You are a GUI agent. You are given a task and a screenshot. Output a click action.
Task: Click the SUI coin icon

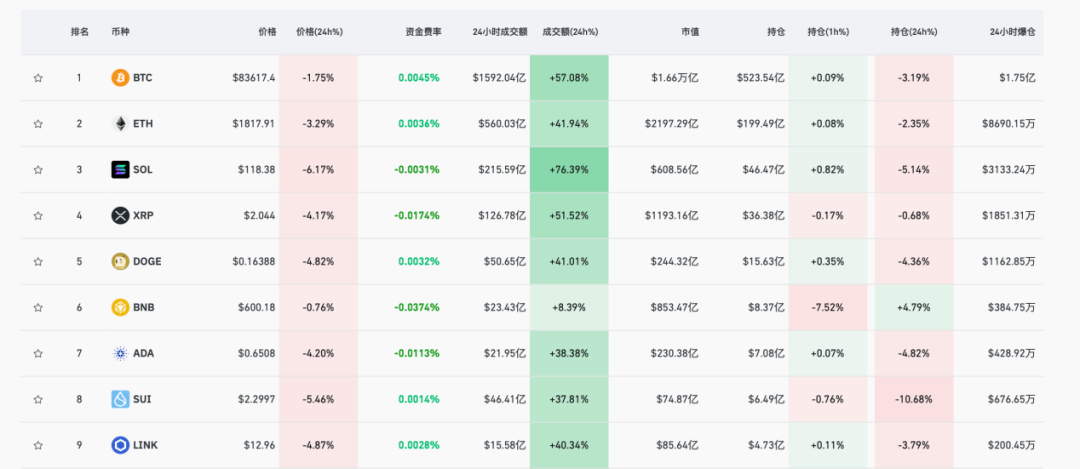click(120, 399)
